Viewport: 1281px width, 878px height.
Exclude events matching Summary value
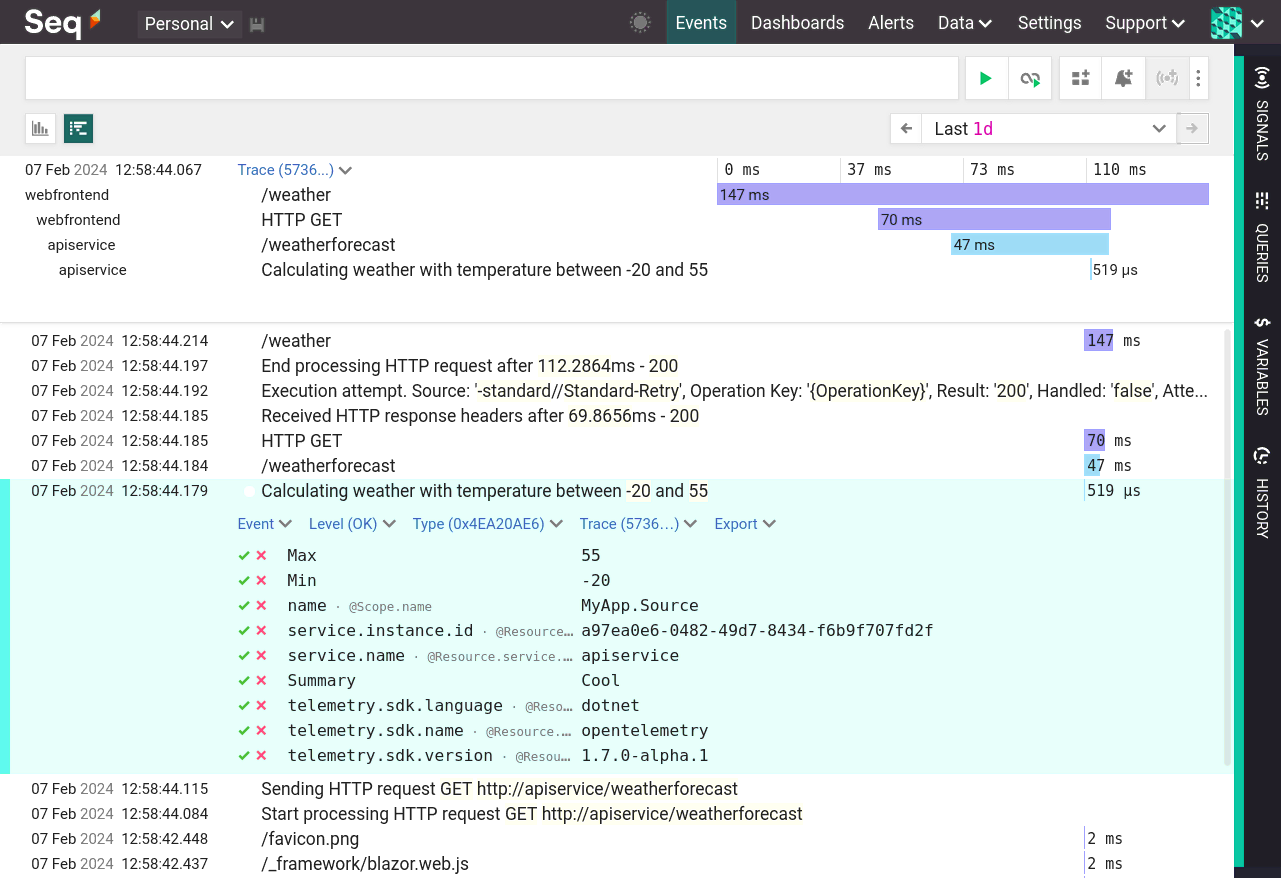point(261,681)
